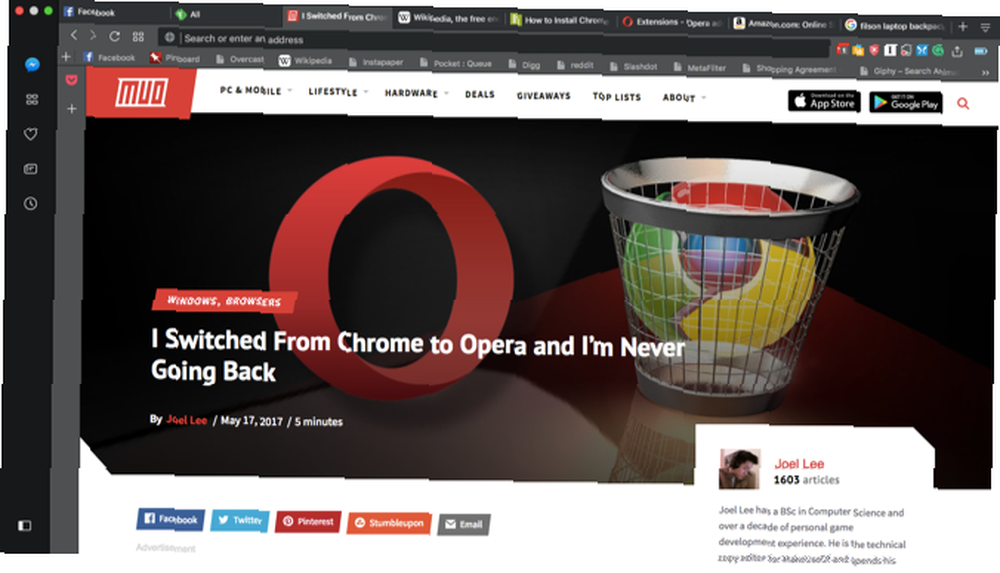Click the blue butterfly extension icon
1000x573 pixels.
pyautogui.click(x=922, y=50)
